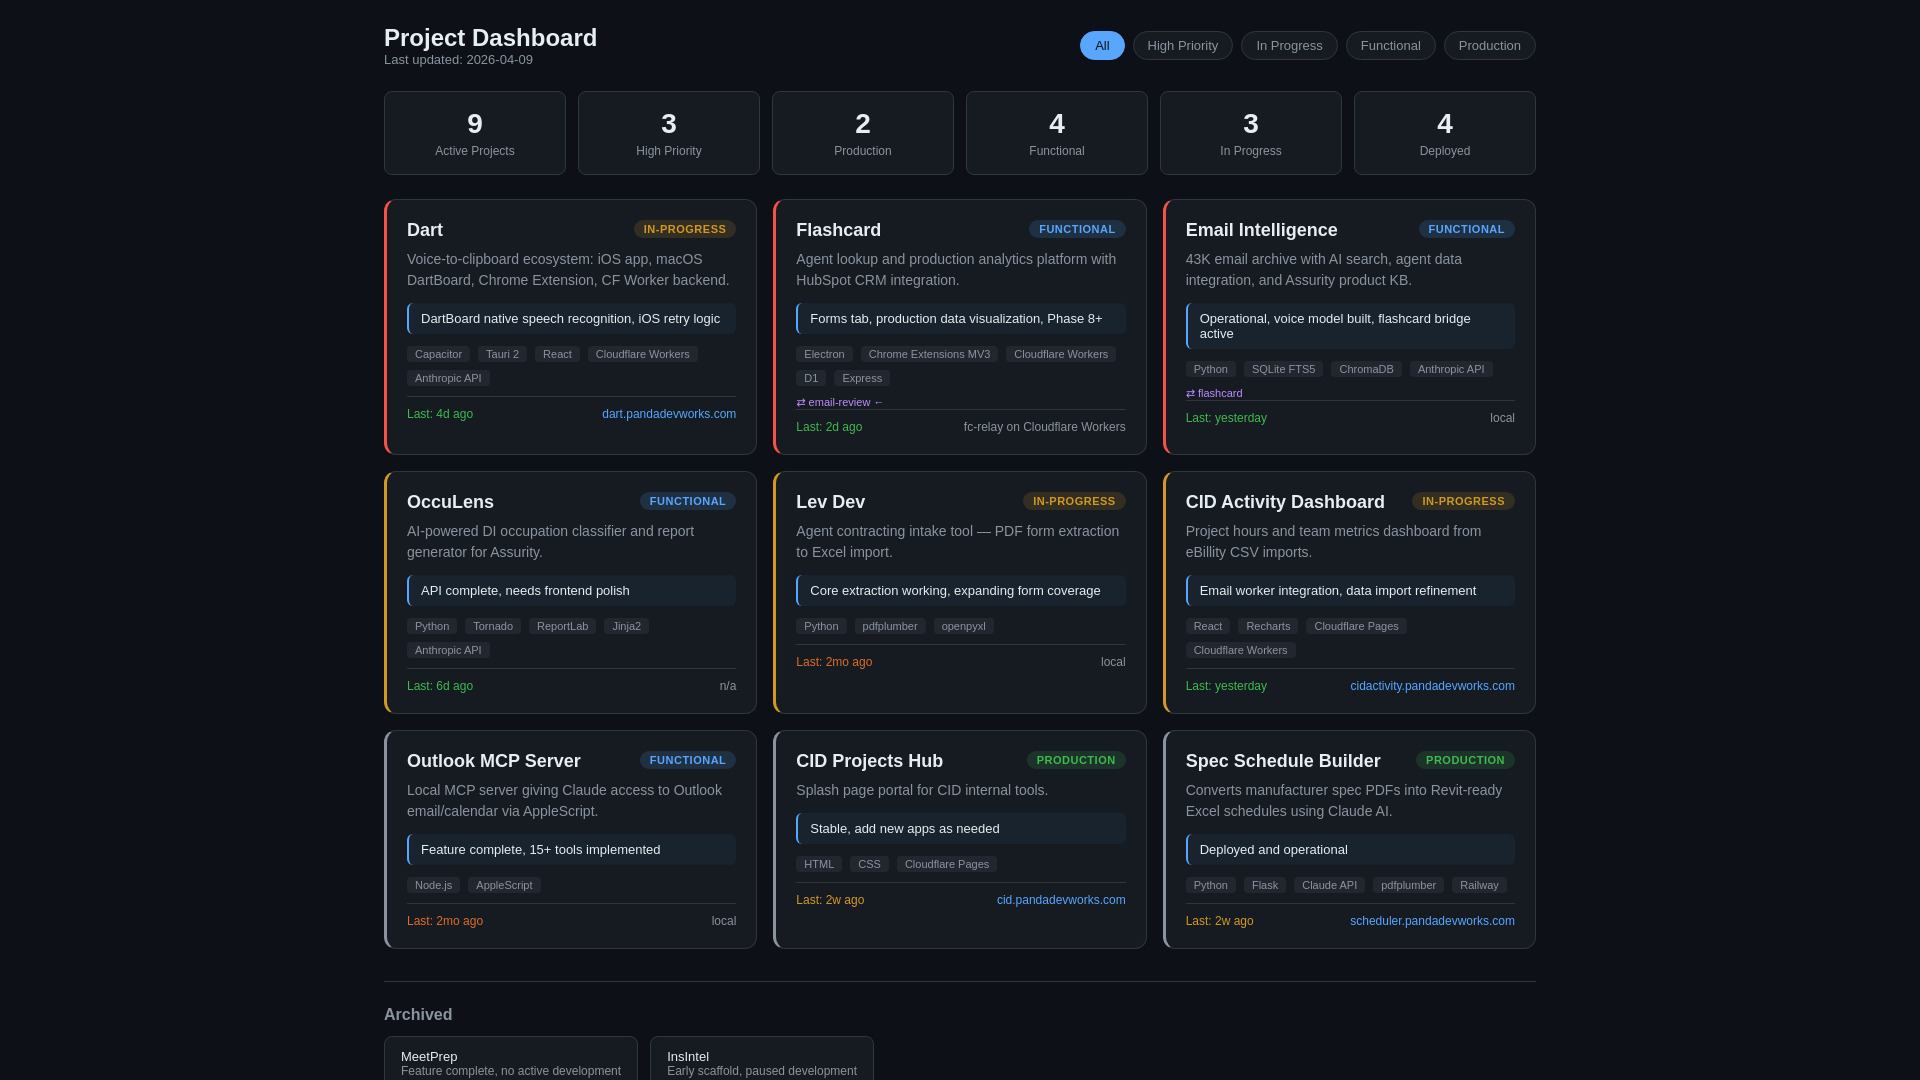Image resolution: width=1920 pixels, height=1080 pixels.
Task: Open scheduler.pandadevworks.com link
Action: [x=1432, y=921]
